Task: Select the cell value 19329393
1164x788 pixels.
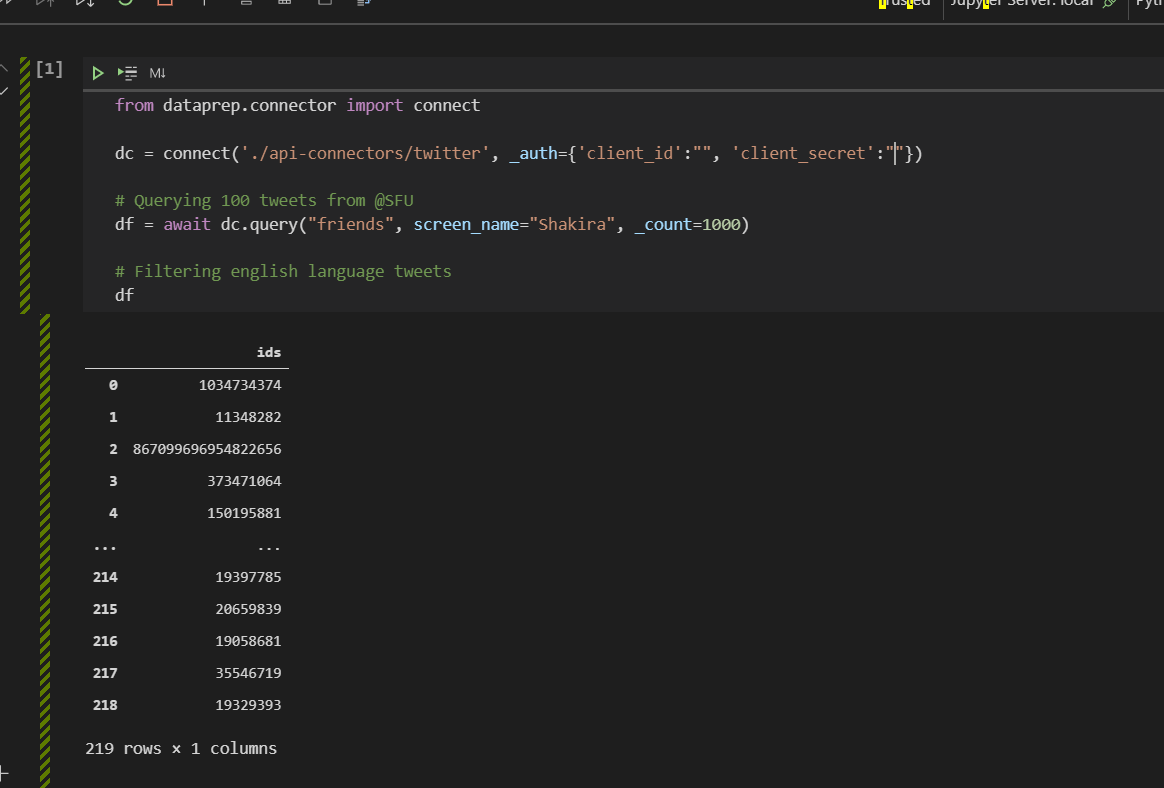Action: (248, 704)
